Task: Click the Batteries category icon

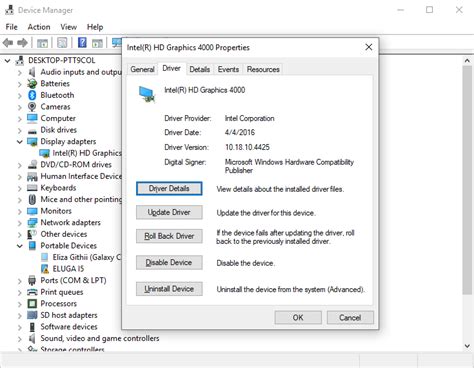Action: 32,83
